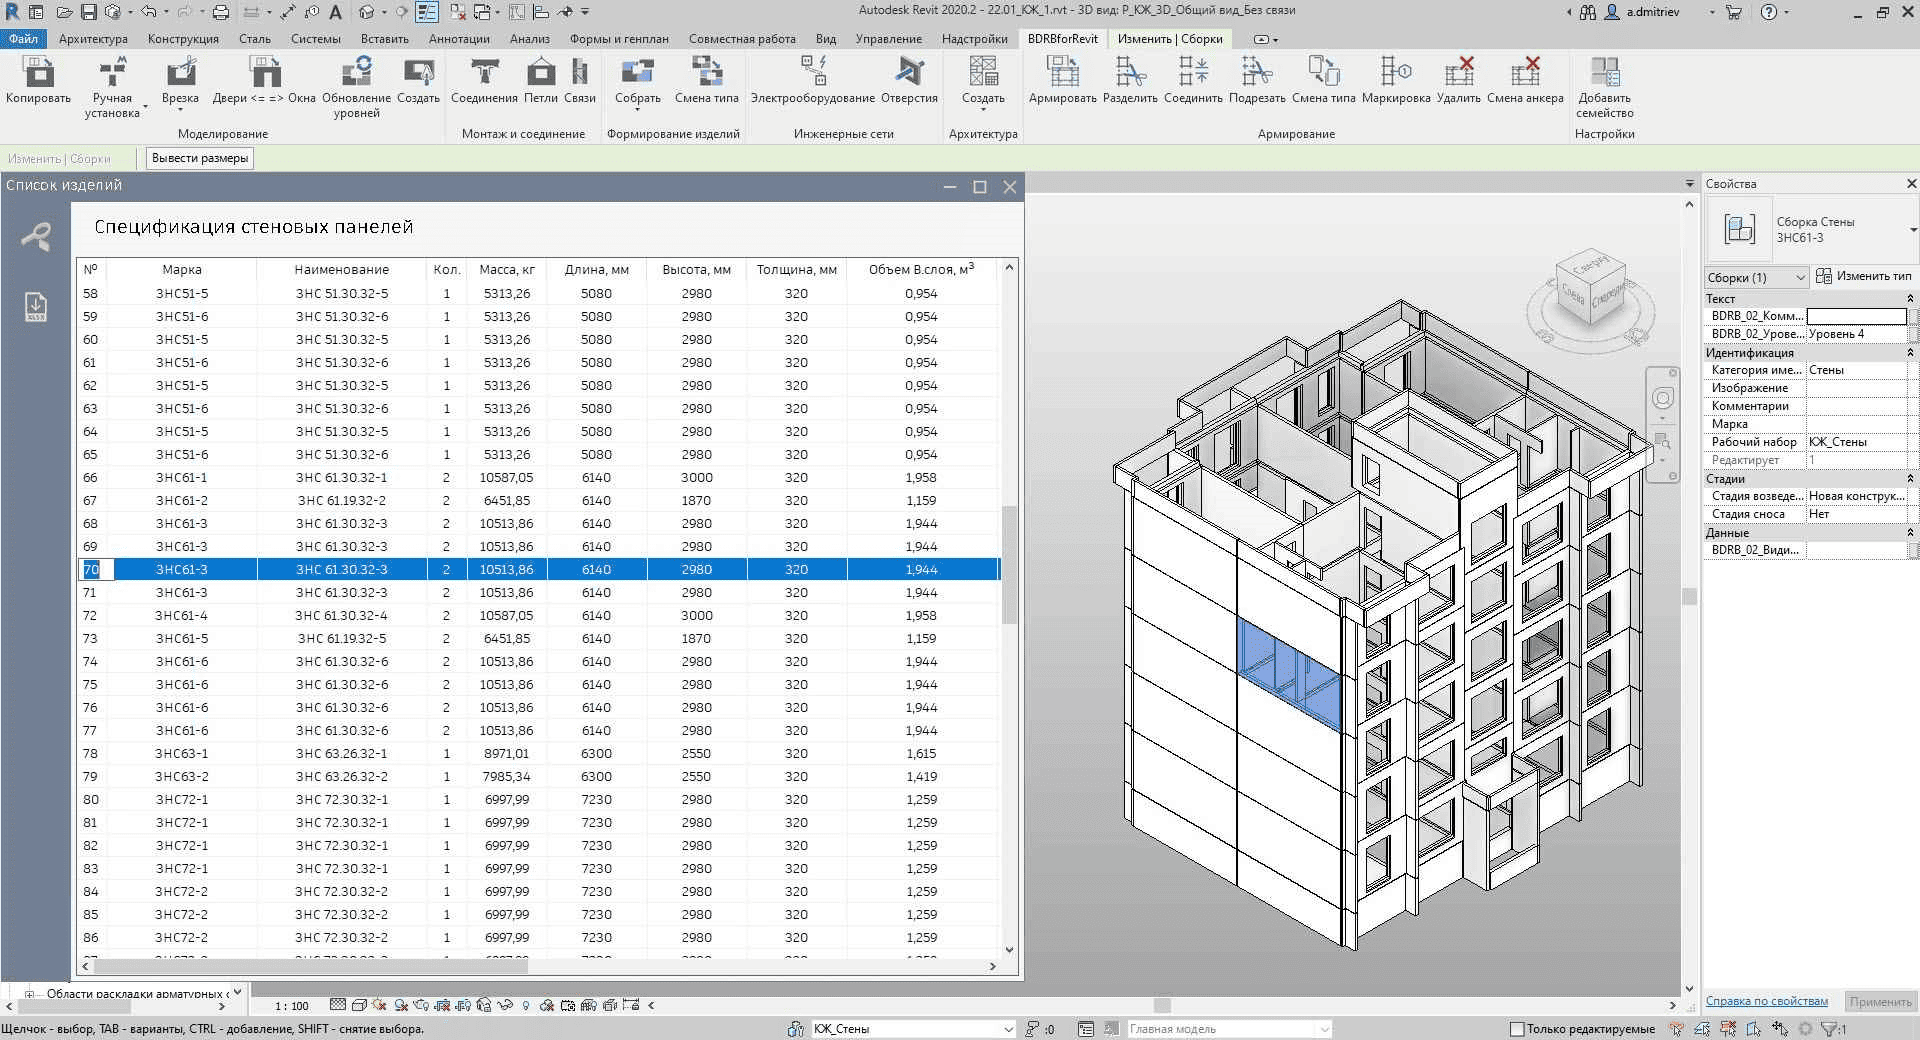Expand the КЖ_Стены workset dropdown in status bar

pyautogui.click(x=1007, y=1029)
